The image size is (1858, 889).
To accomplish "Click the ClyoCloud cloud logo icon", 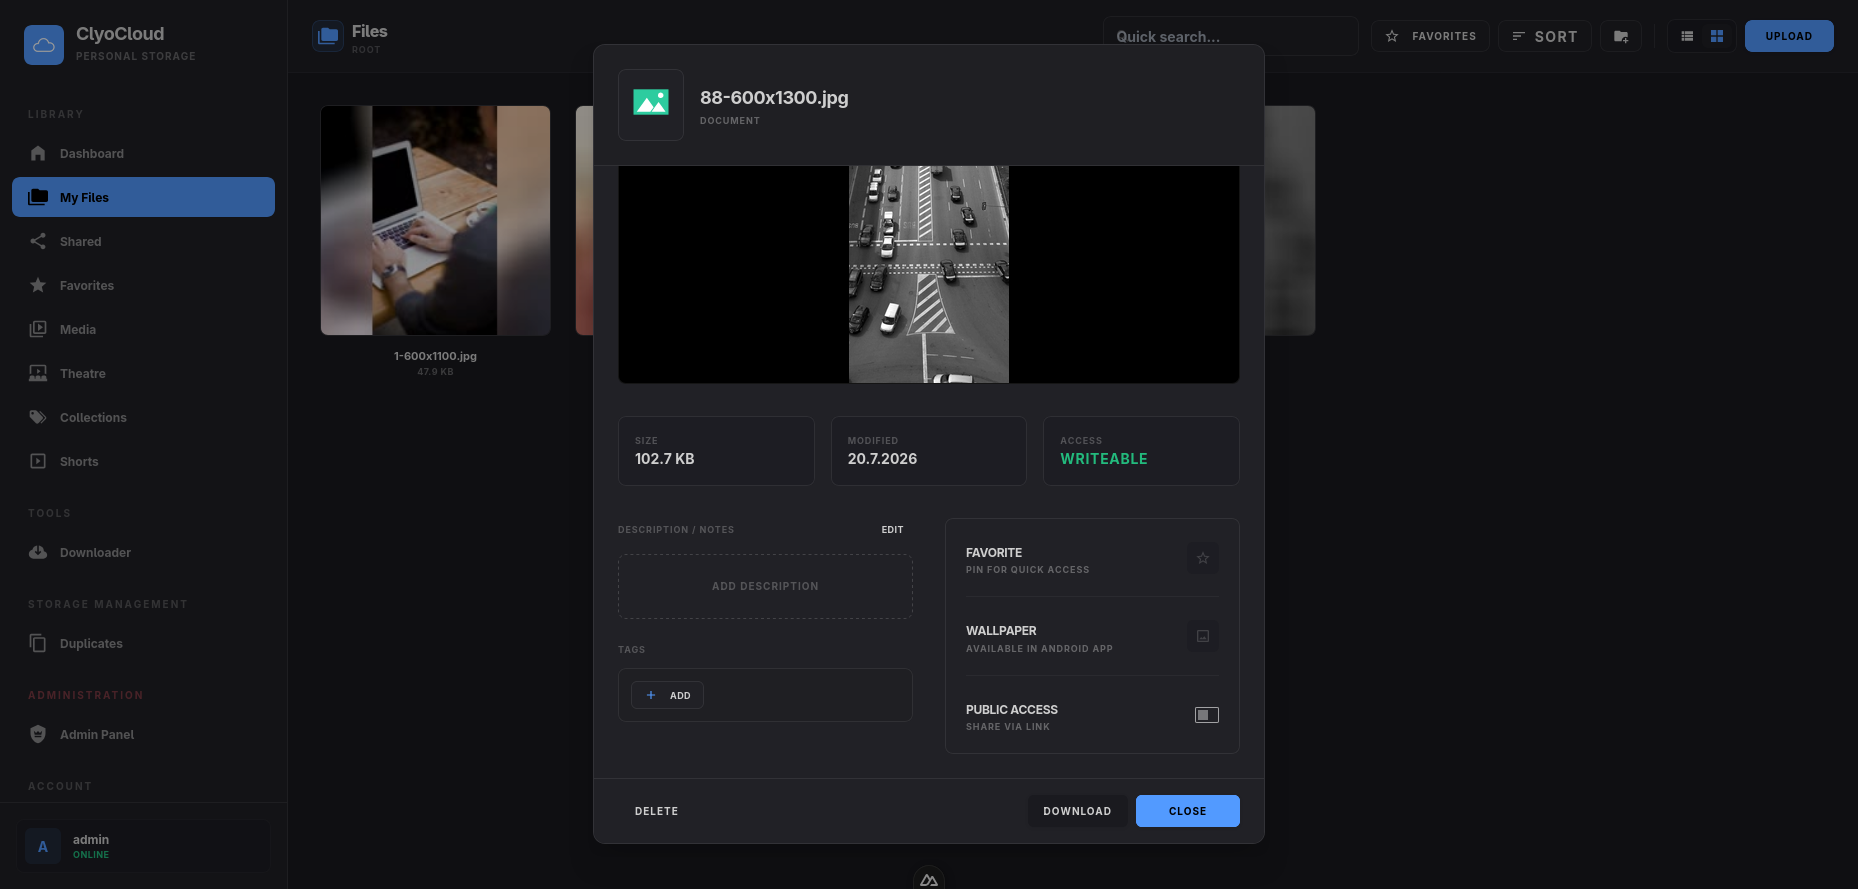I will [x=44, y=45].
